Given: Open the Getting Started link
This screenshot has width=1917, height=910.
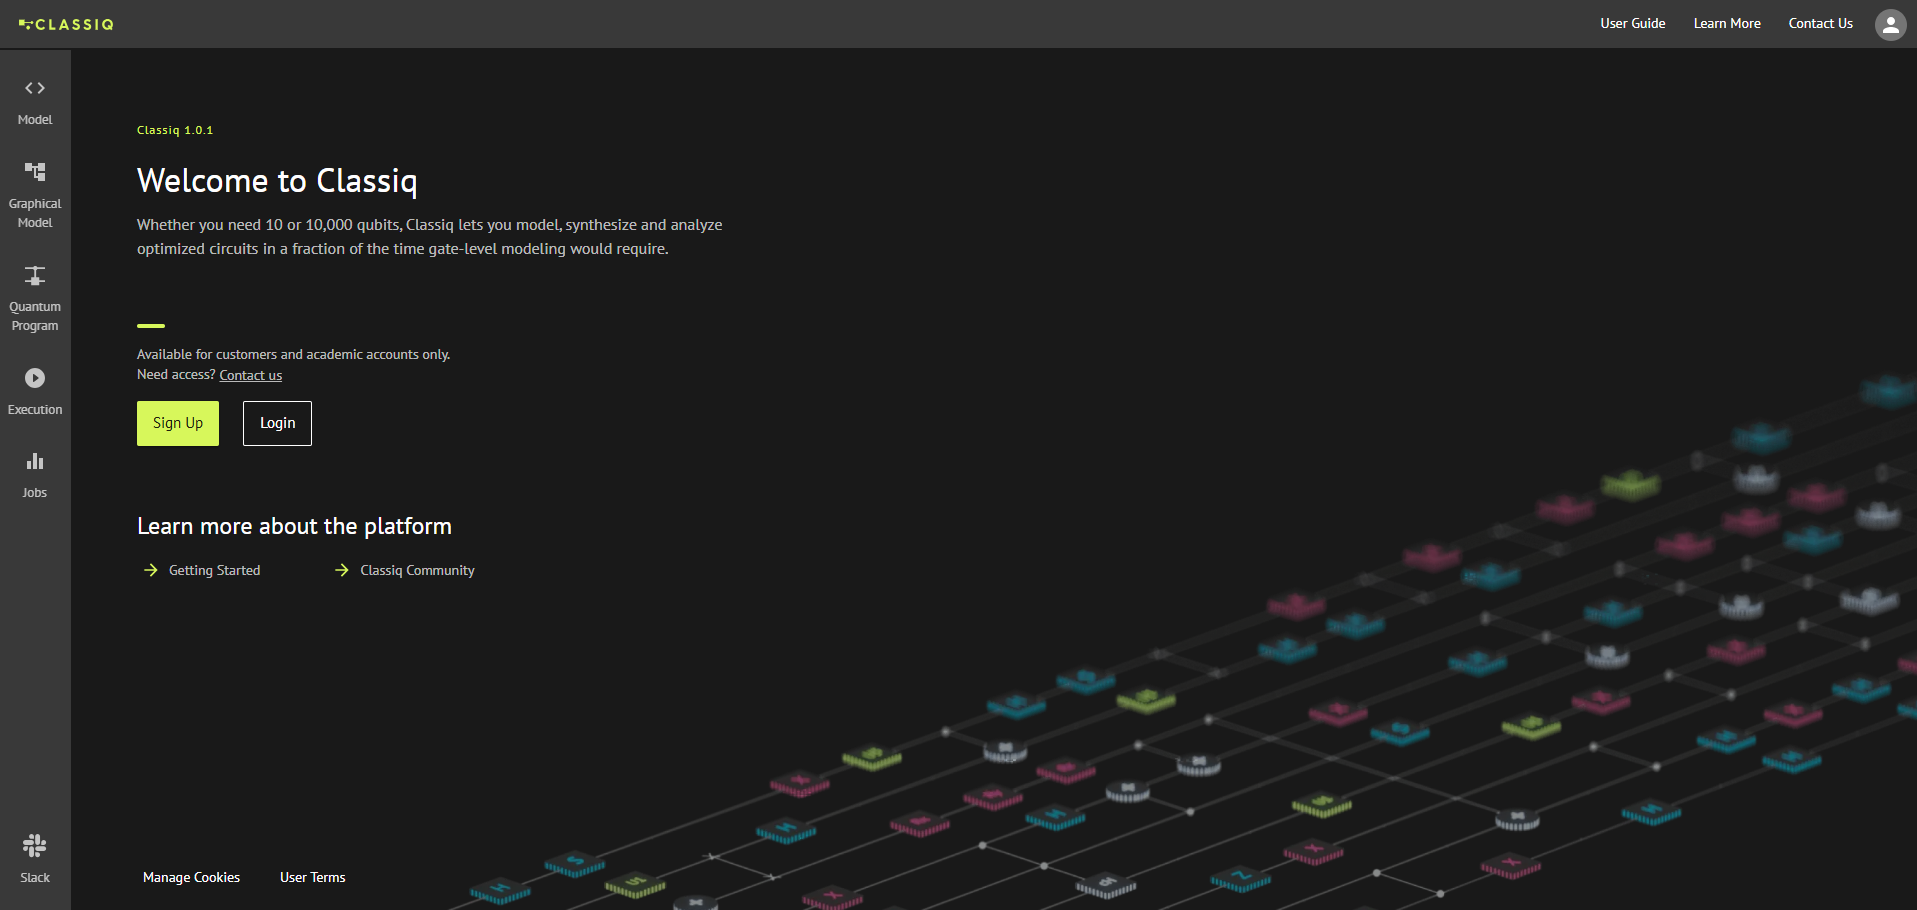Looking at the screenshot, I should [214, 570].
